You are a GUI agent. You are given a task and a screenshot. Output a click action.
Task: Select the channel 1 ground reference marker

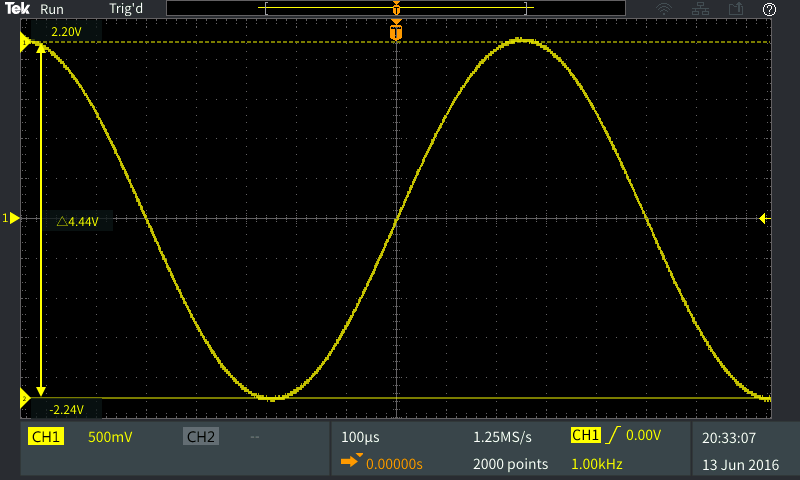coord(11,218)
